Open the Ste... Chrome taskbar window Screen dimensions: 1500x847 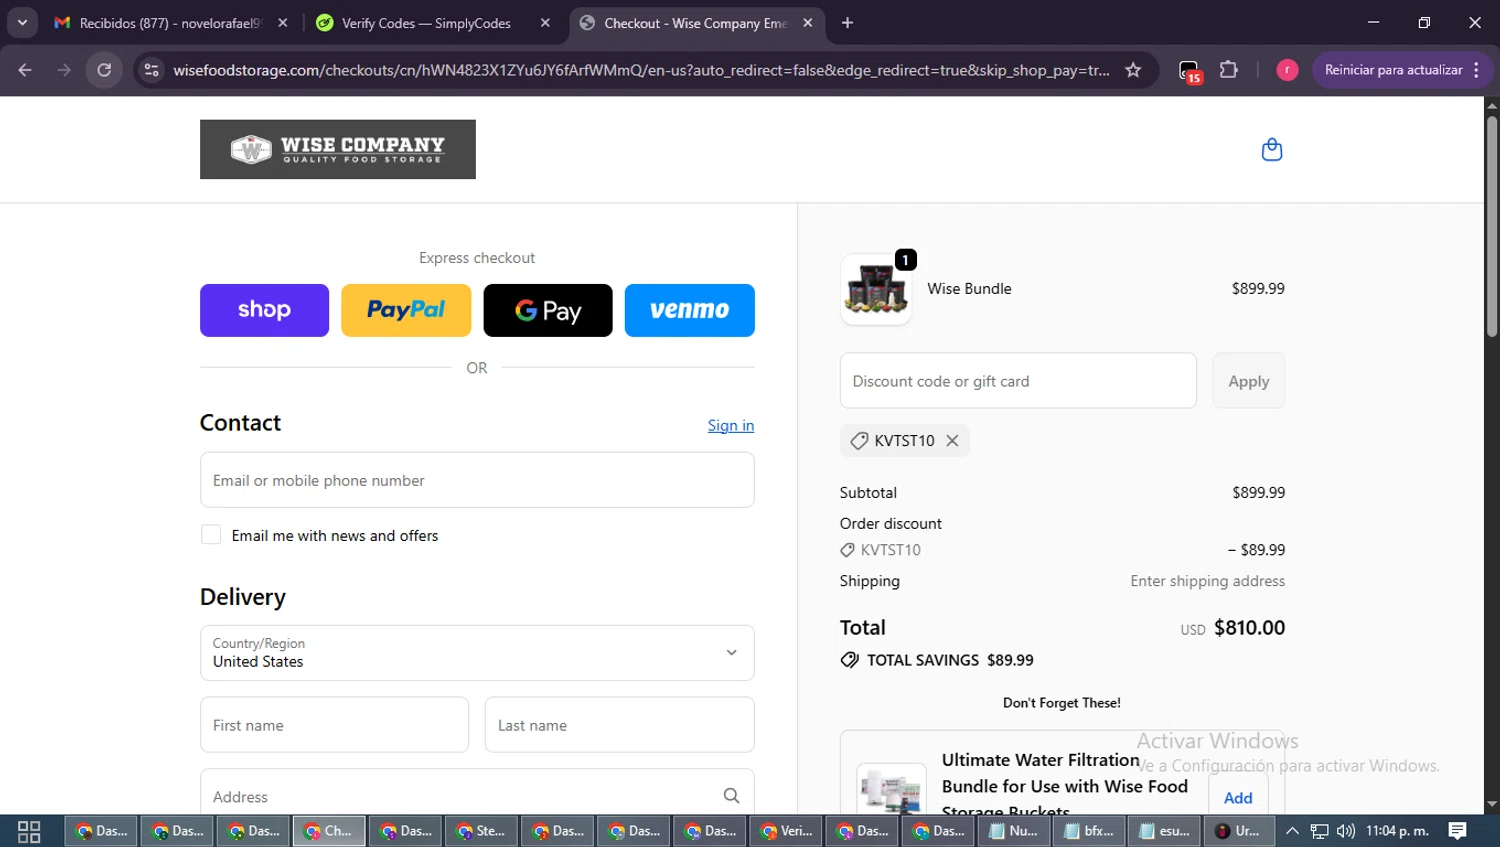click(x=481, y=831)
